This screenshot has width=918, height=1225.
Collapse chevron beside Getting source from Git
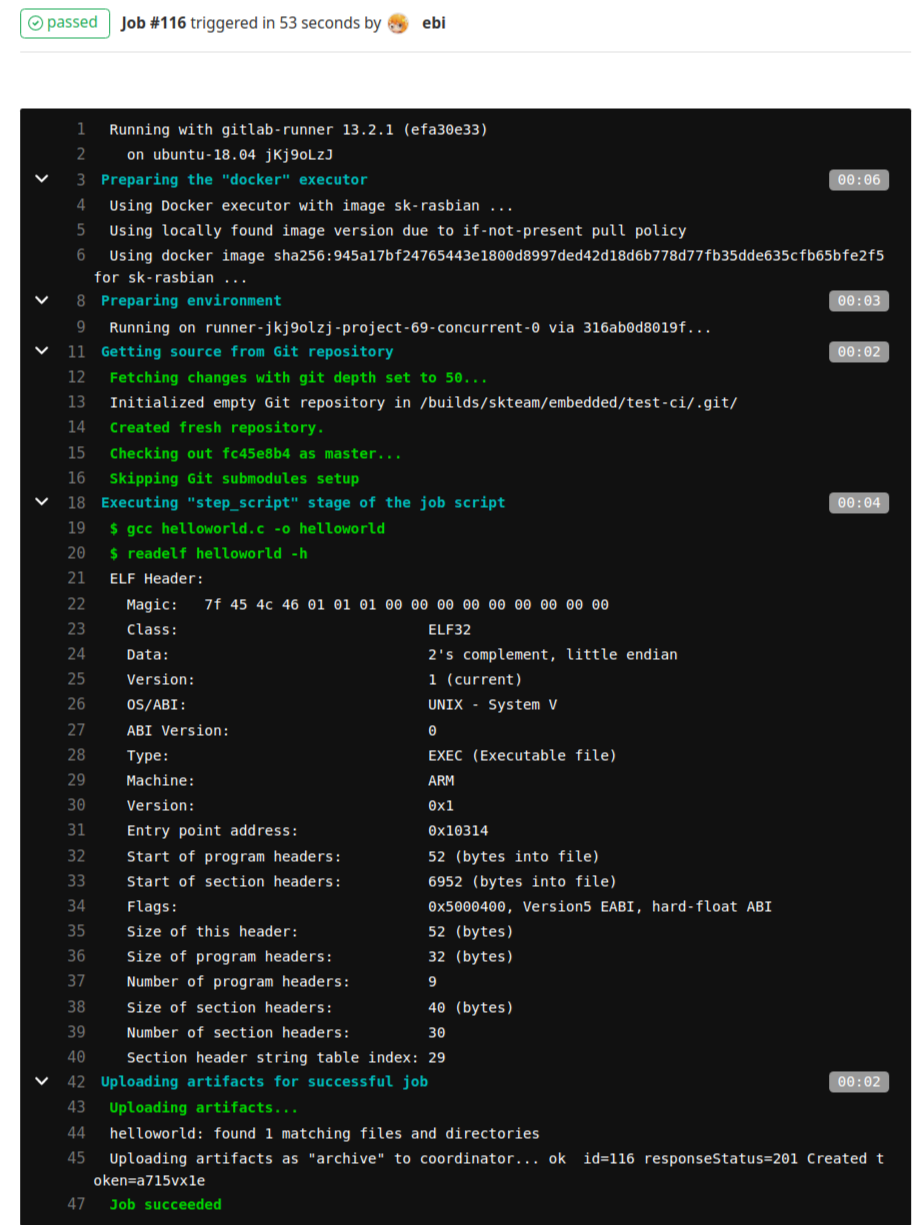point(42,351)
